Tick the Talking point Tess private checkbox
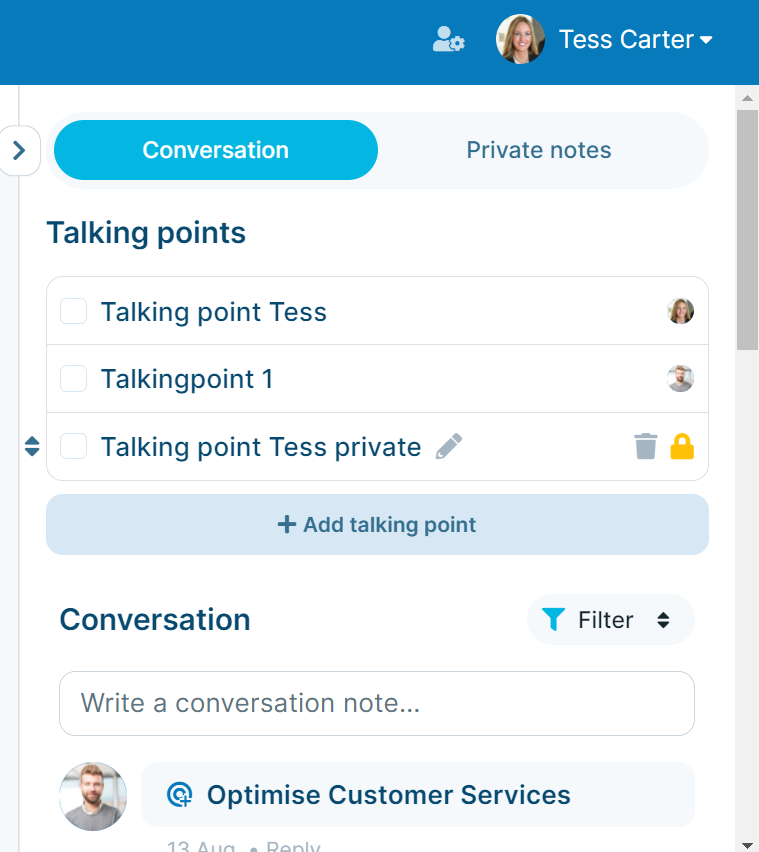Image resolution: width=759 pixels, height=852 pixels. tap(73, 447)
